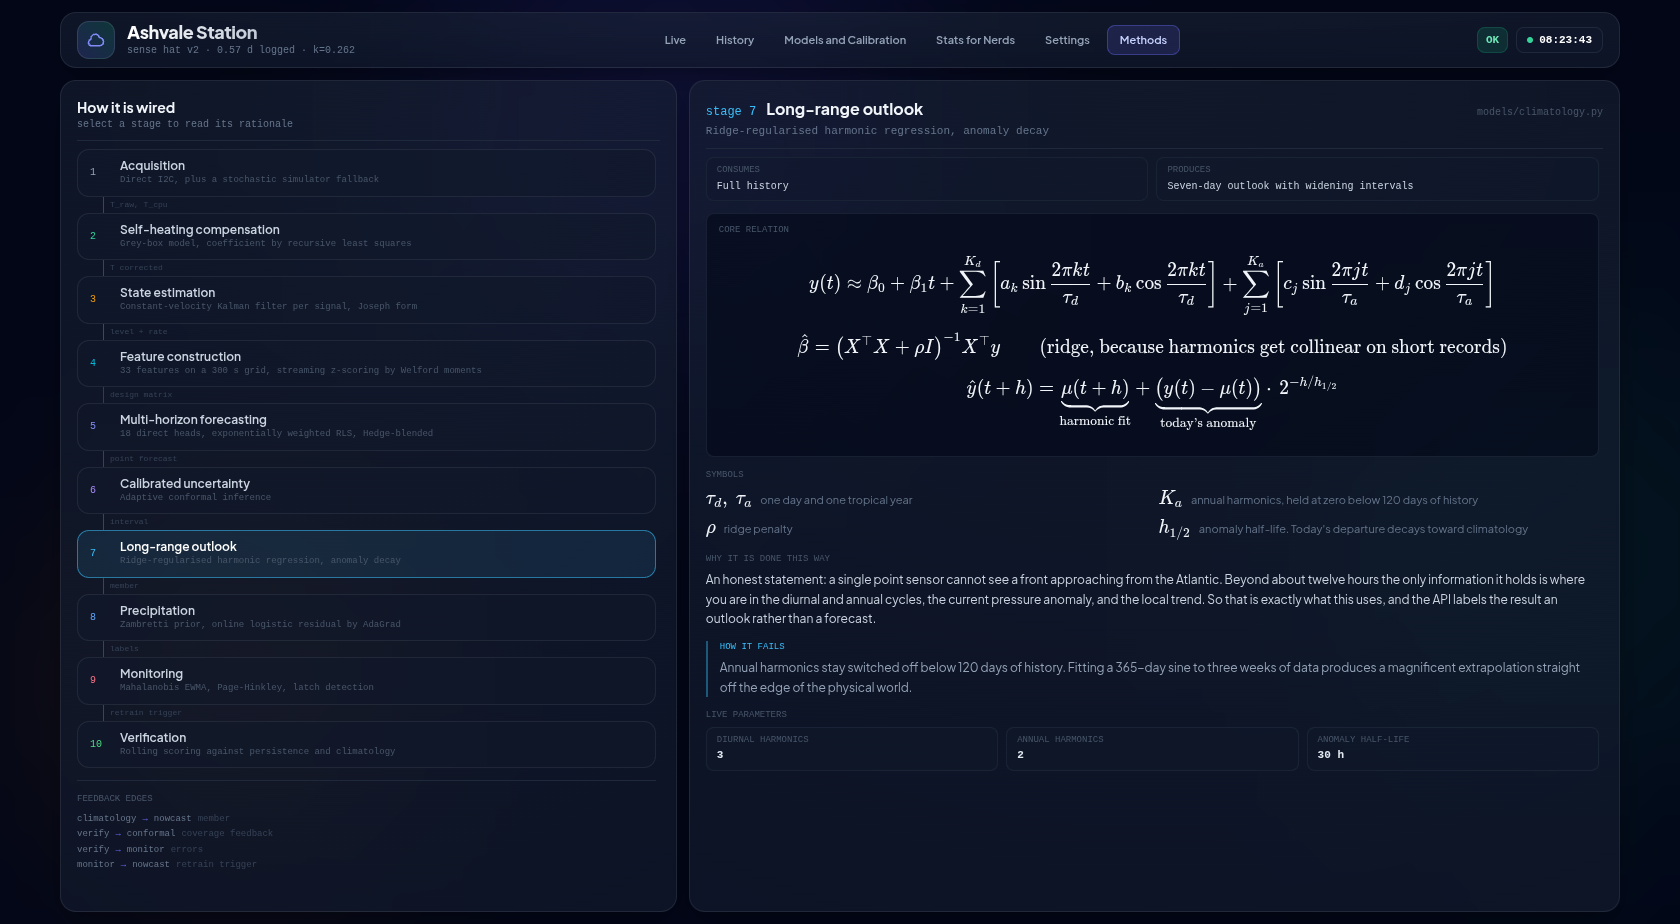Viewport: 1680px width, 924px height.
Task: Go to Stats for Nerds tab
Action: (x=975, y=40)
